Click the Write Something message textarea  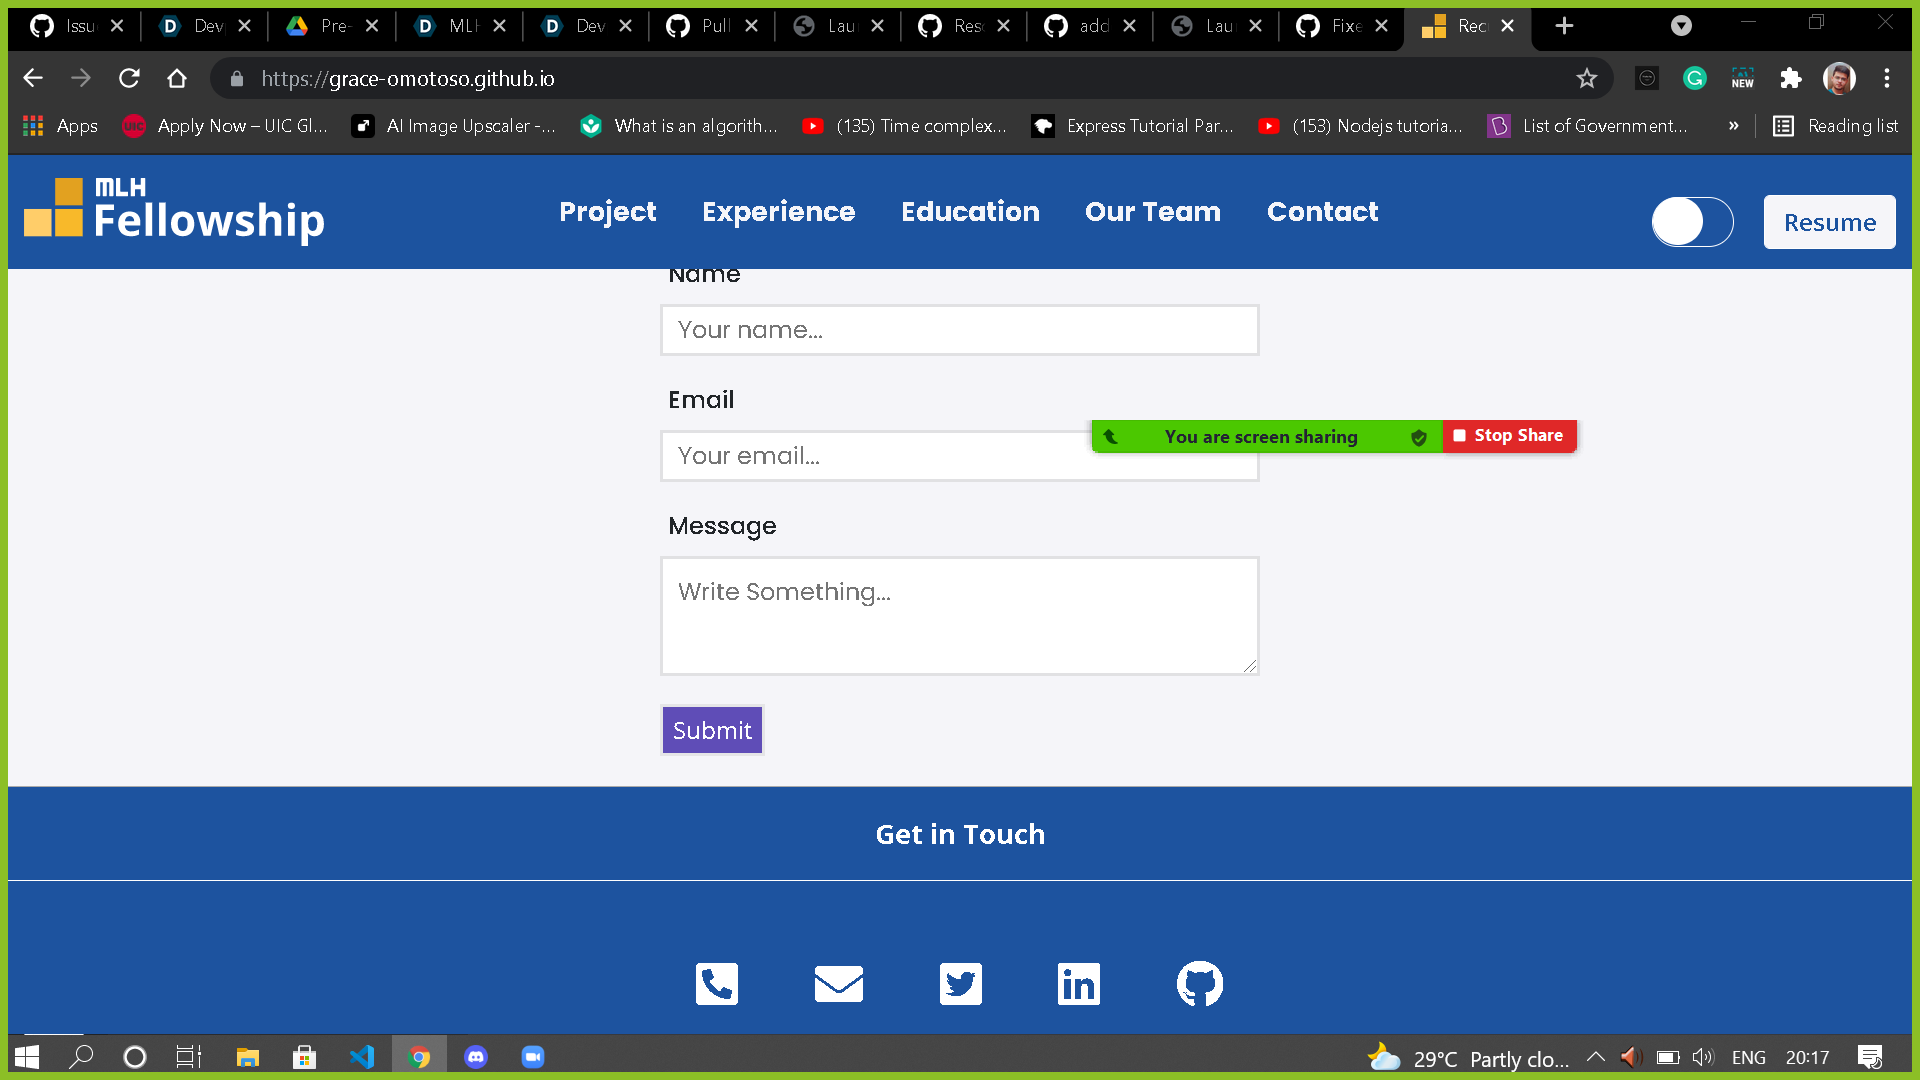coord(959,616)
